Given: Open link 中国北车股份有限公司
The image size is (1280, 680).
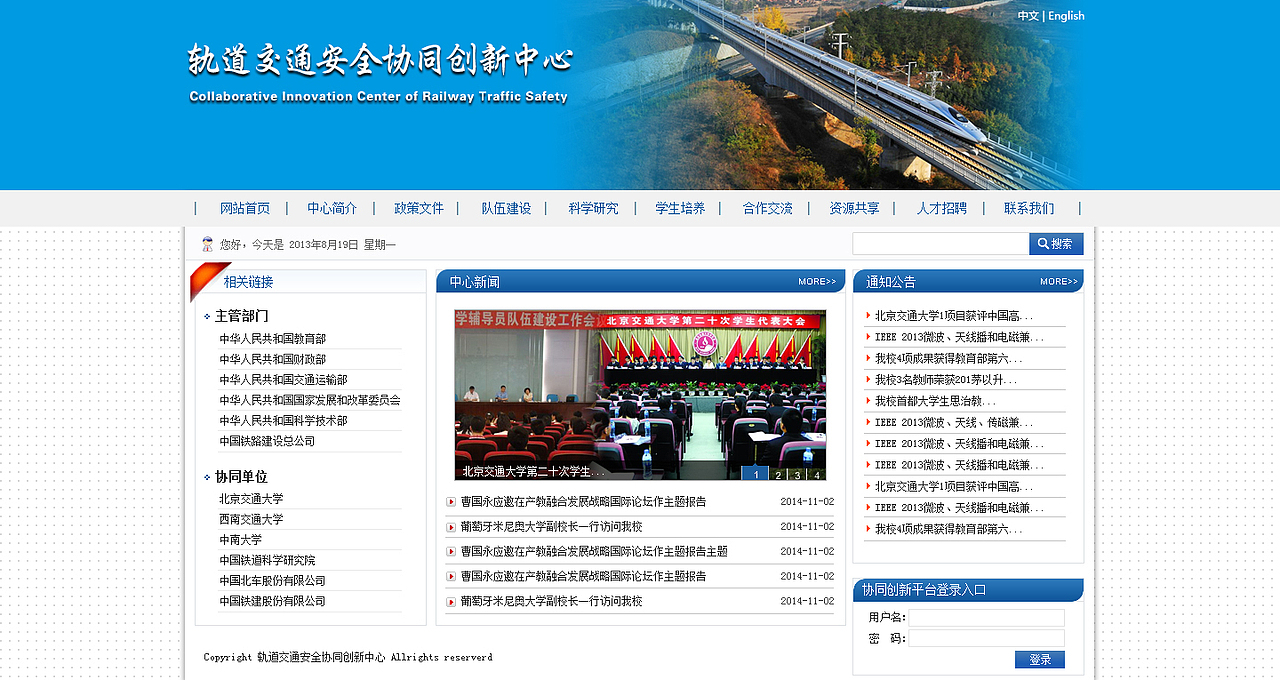Looking at the screenshot, I should 272,581.
